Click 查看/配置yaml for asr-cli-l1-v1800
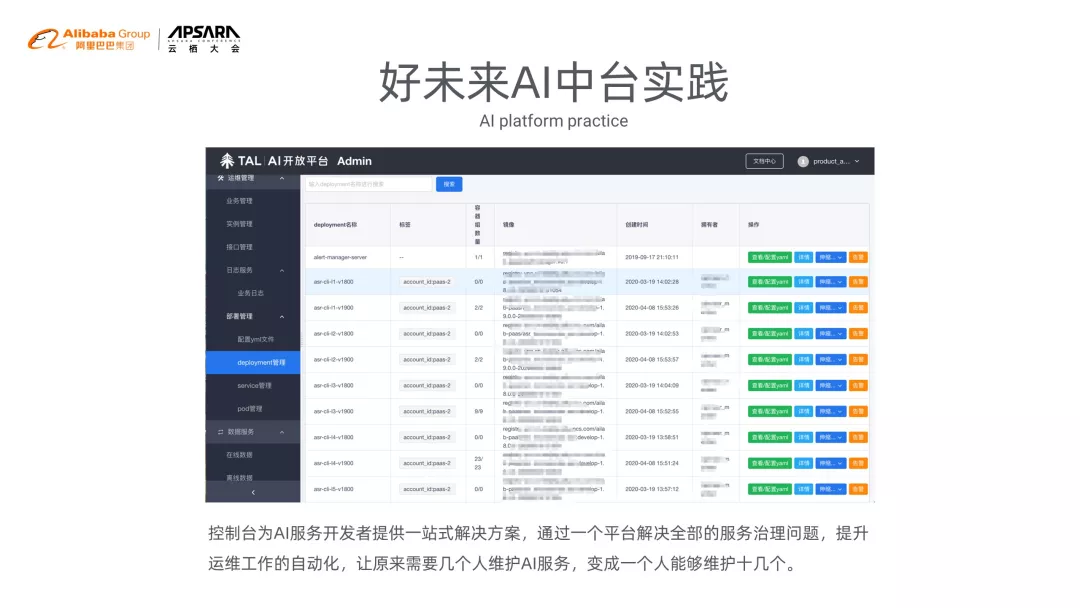The width and height of the screenshot is (1080, 608). [x=769, y=282]
